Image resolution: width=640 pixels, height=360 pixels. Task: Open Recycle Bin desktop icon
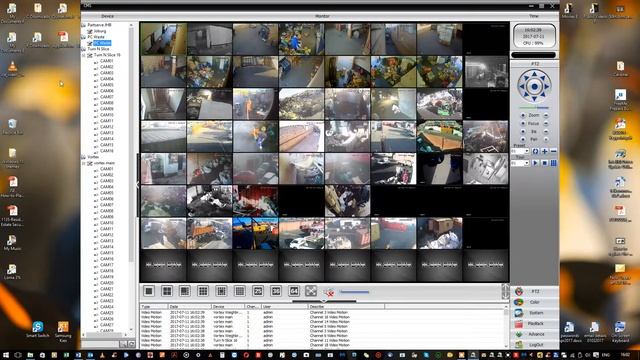(12, 126)
